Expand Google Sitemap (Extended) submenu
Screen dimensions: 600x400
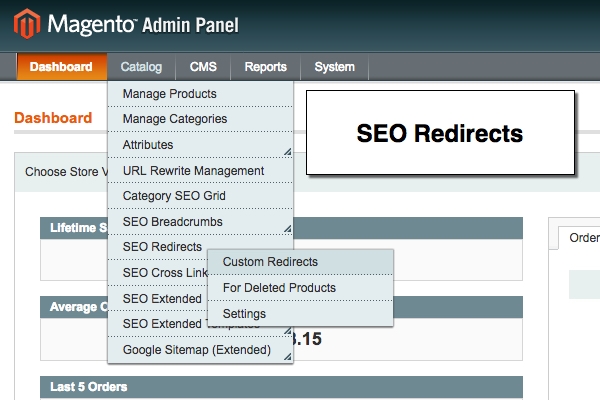(201, 350)
